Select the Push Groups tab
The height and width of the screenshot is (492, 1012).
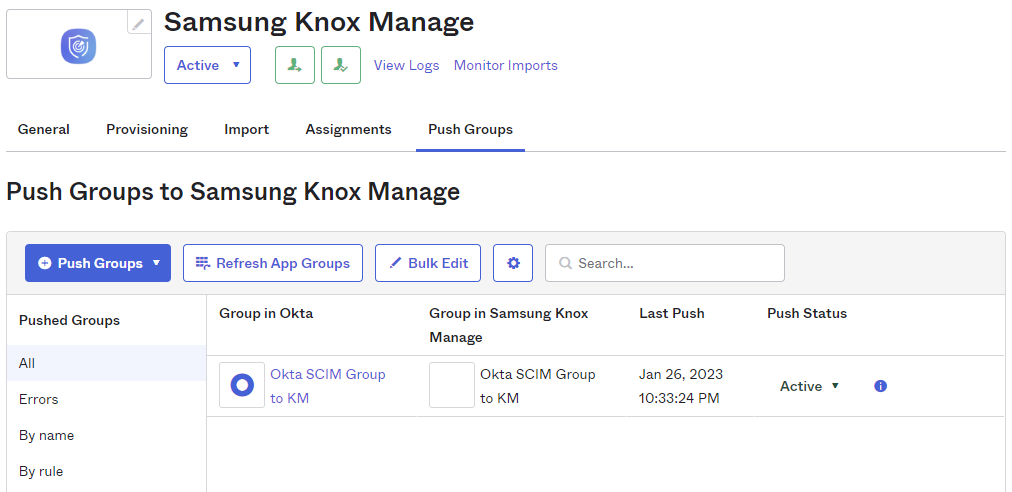pyautogui.click(x=471, y=130)
